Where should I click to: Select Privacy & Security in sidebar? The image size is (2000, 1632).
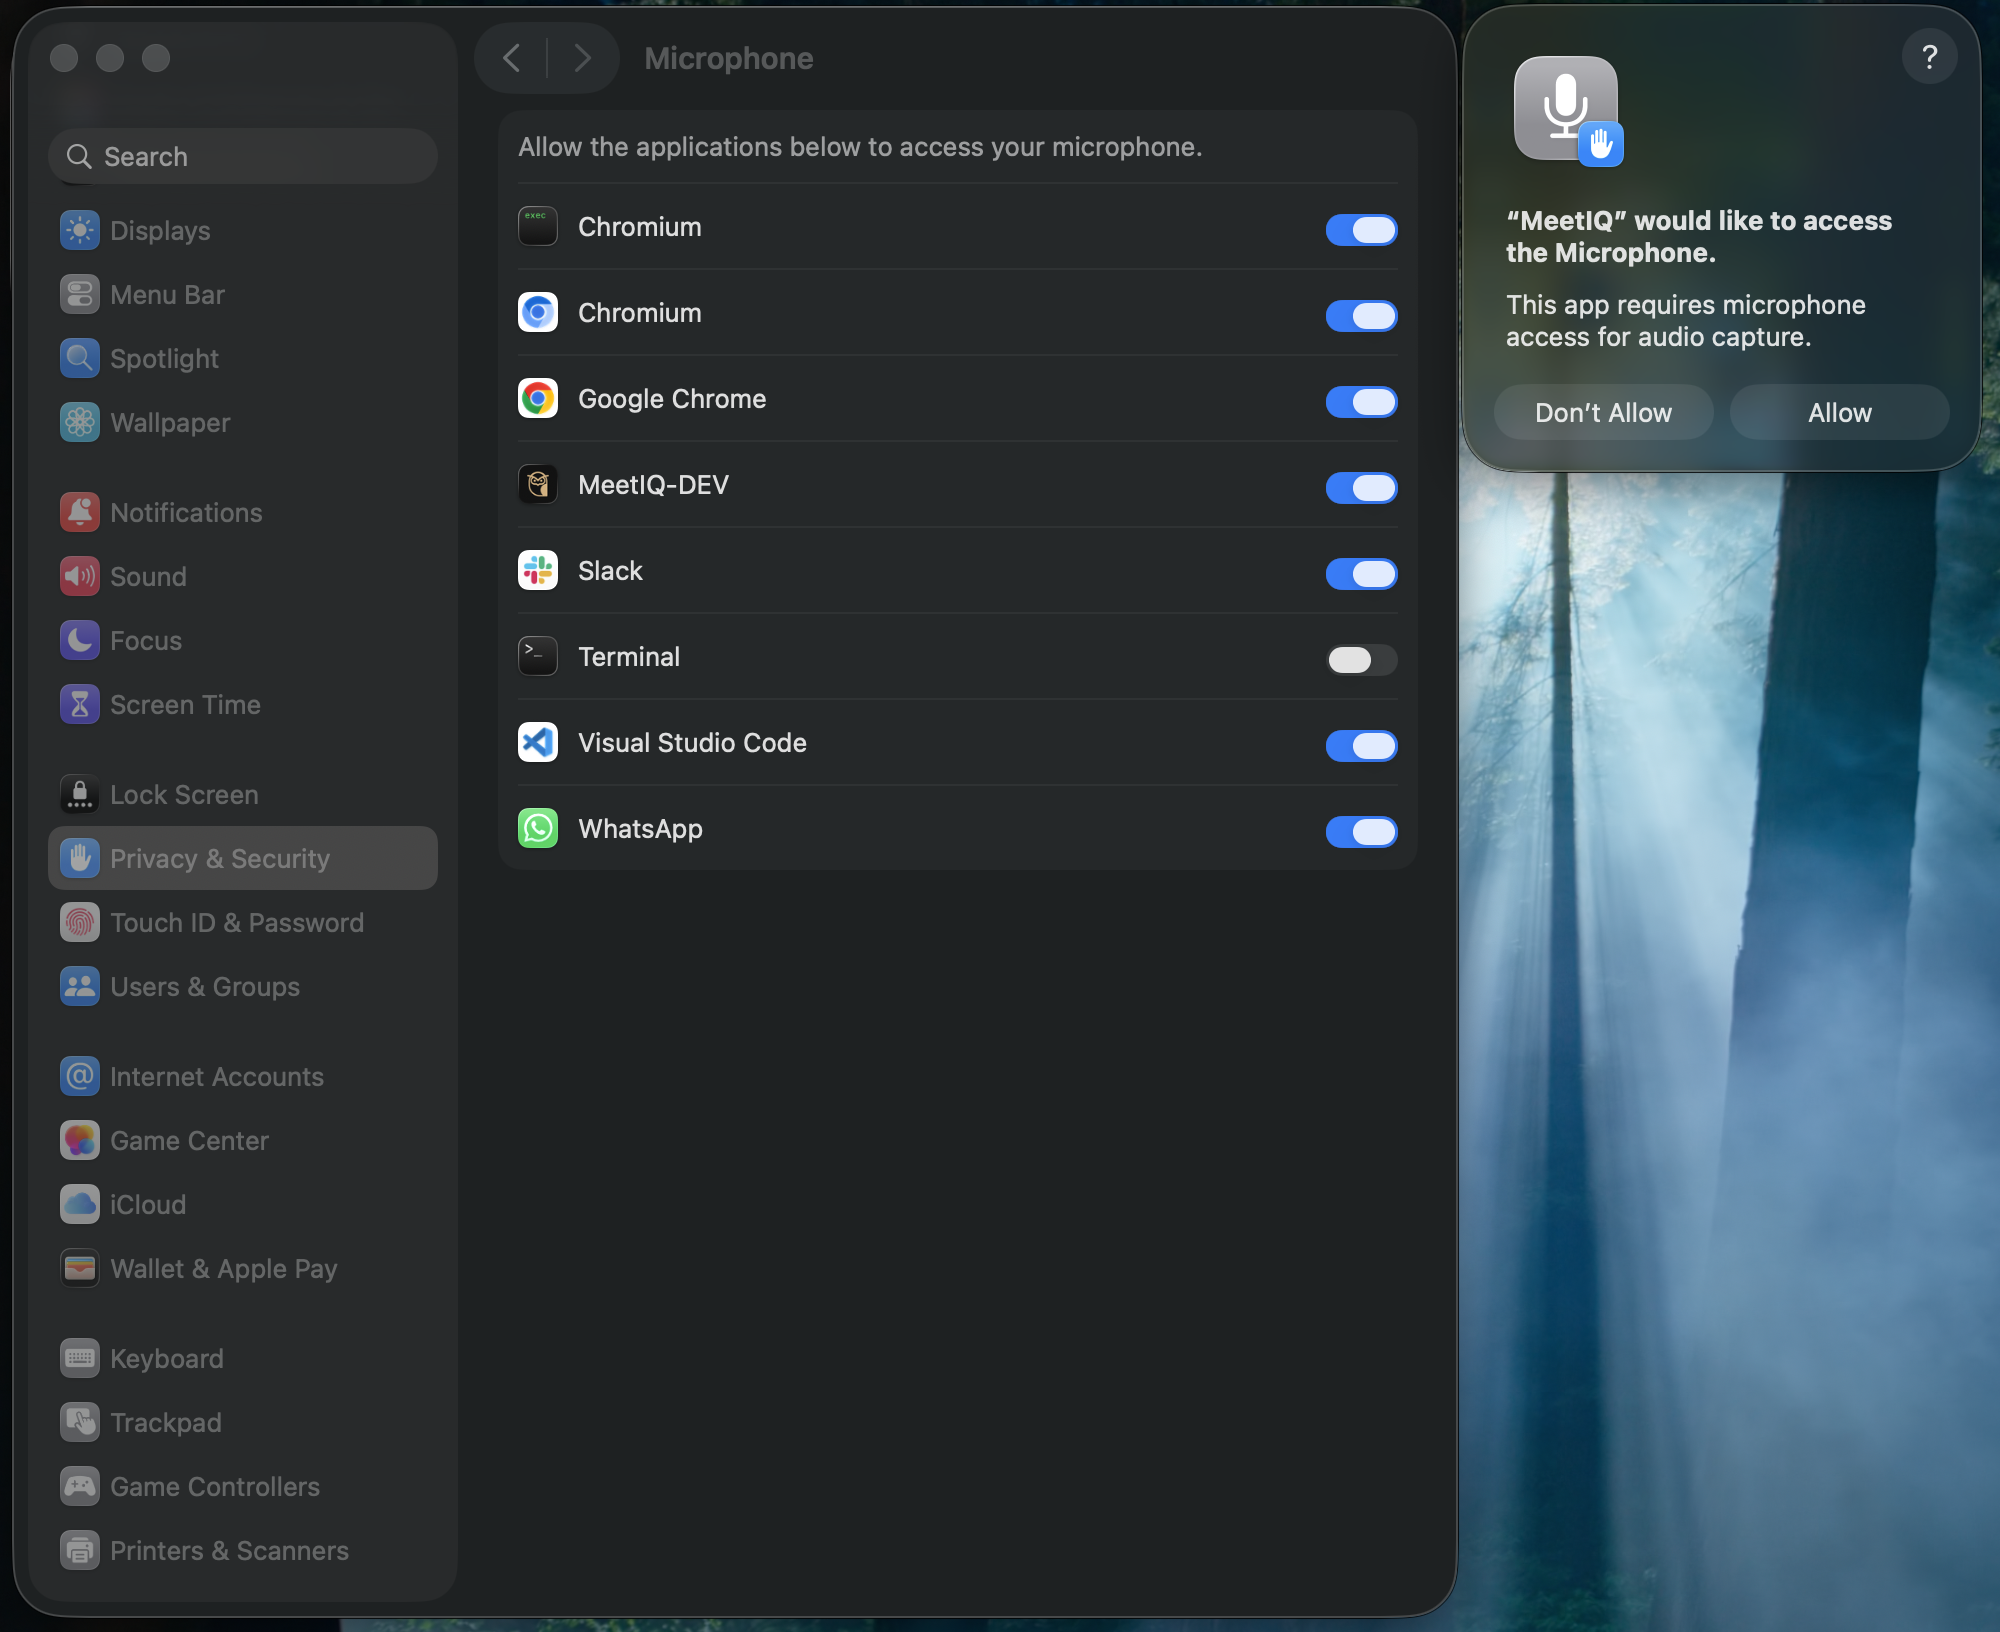(243, 858)
